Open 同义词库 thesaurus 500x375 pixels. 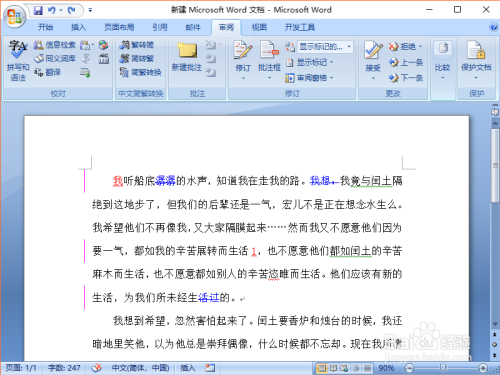55,59
